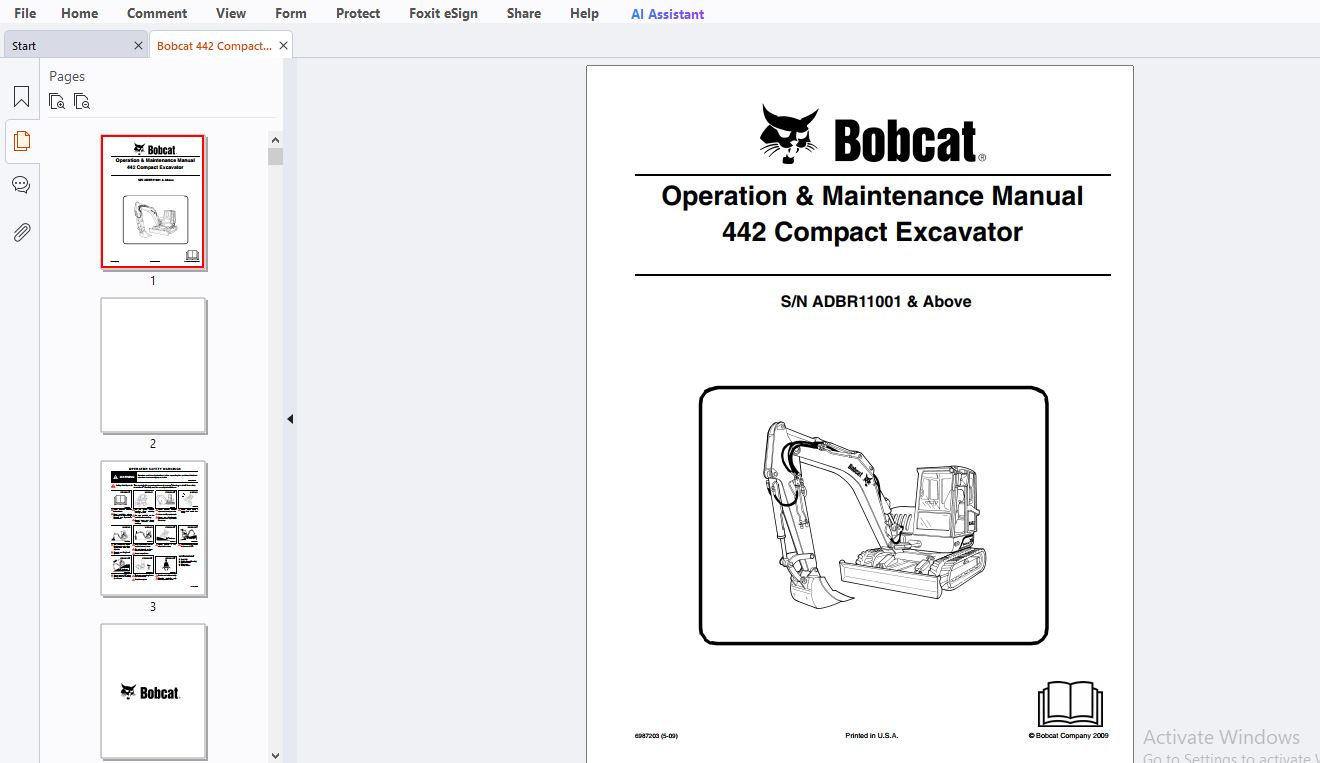This screenshot has width=1320, height=763.
Task: Click the page number 1 label
Action: tap(153, 281)
